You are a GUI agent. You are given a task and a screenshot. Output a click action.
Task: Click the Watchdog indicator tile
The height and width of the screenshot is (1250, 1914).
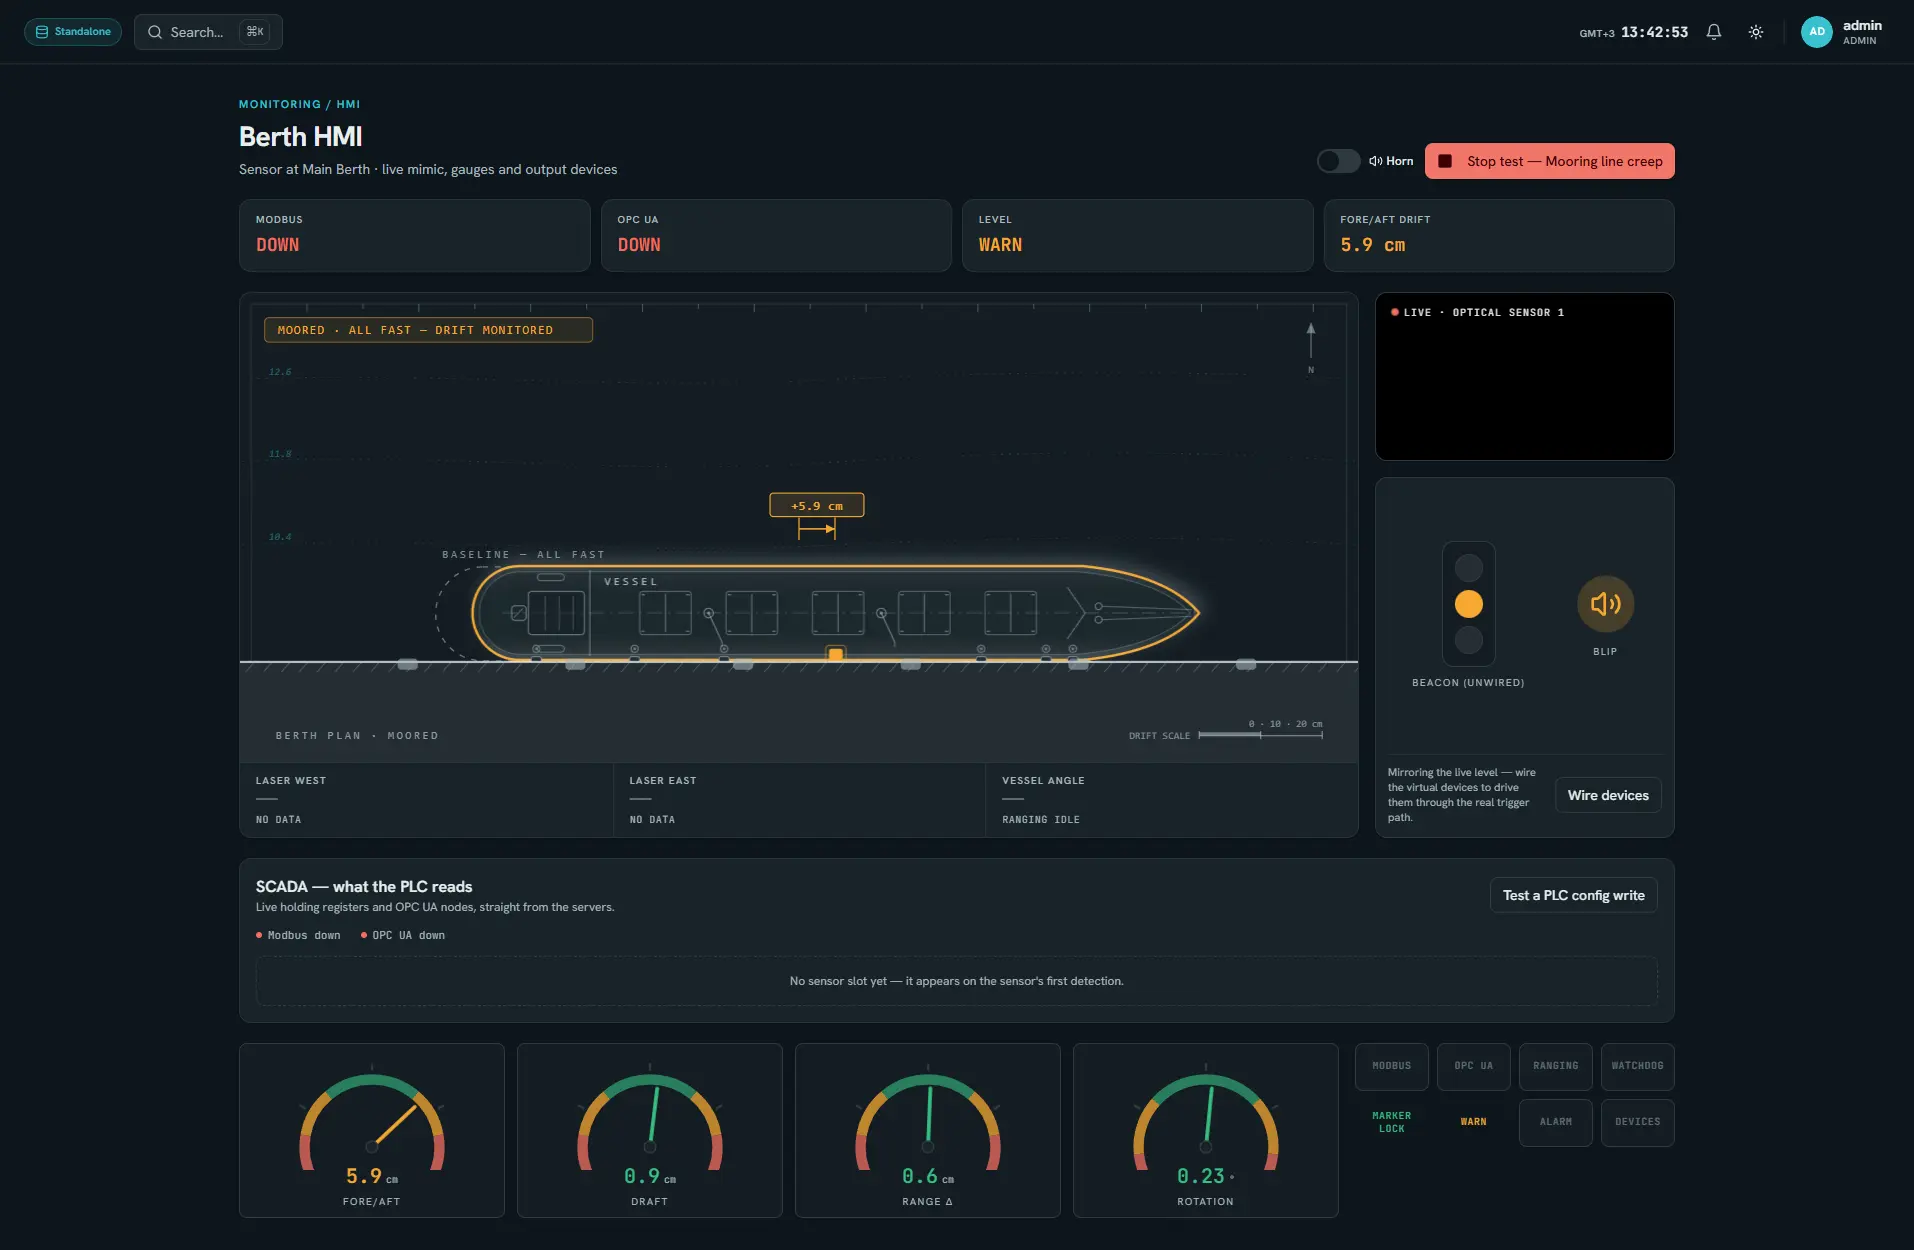(x=1637, y=1066)
